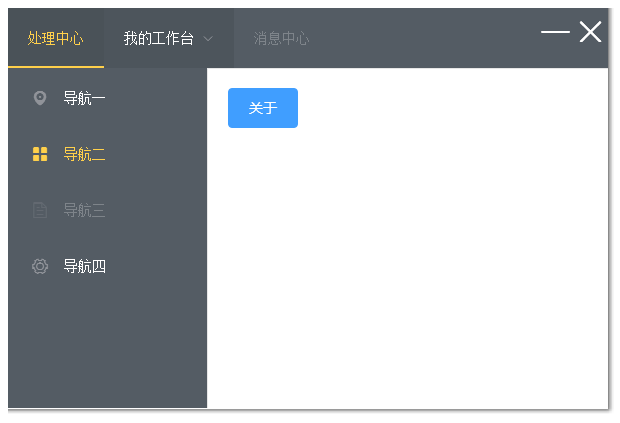The image size is (620, 423).
Task: Switch to the 处理中心 tab
Action: (x=55, y=38)
